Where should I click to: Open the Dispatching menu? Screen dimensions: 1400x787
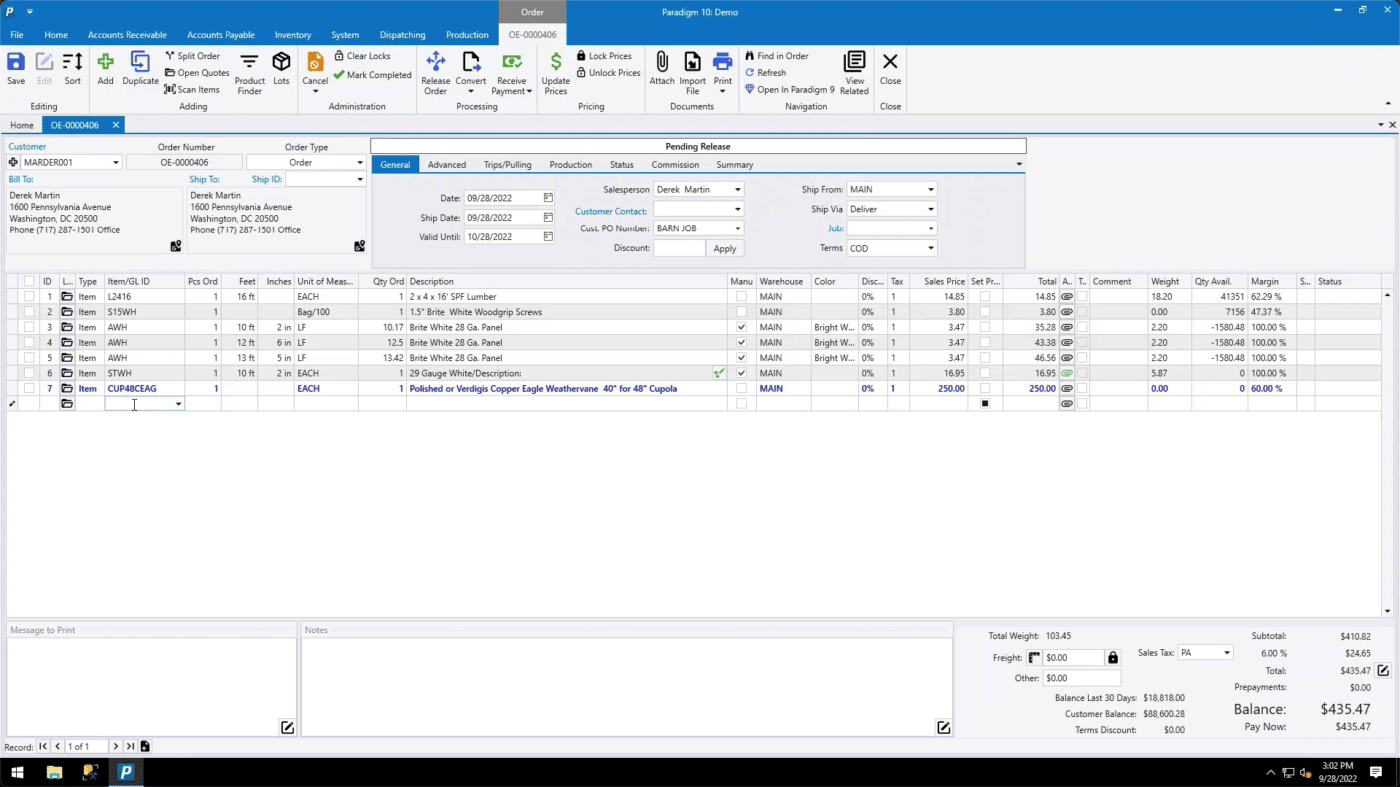402,34
